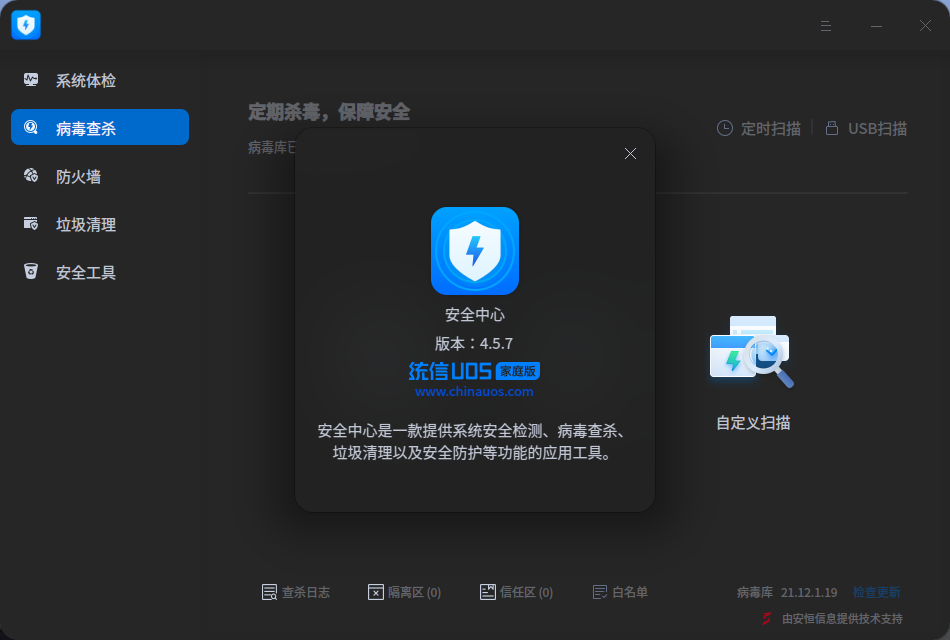Open the www.chinauos.com website link

point(475,389)
